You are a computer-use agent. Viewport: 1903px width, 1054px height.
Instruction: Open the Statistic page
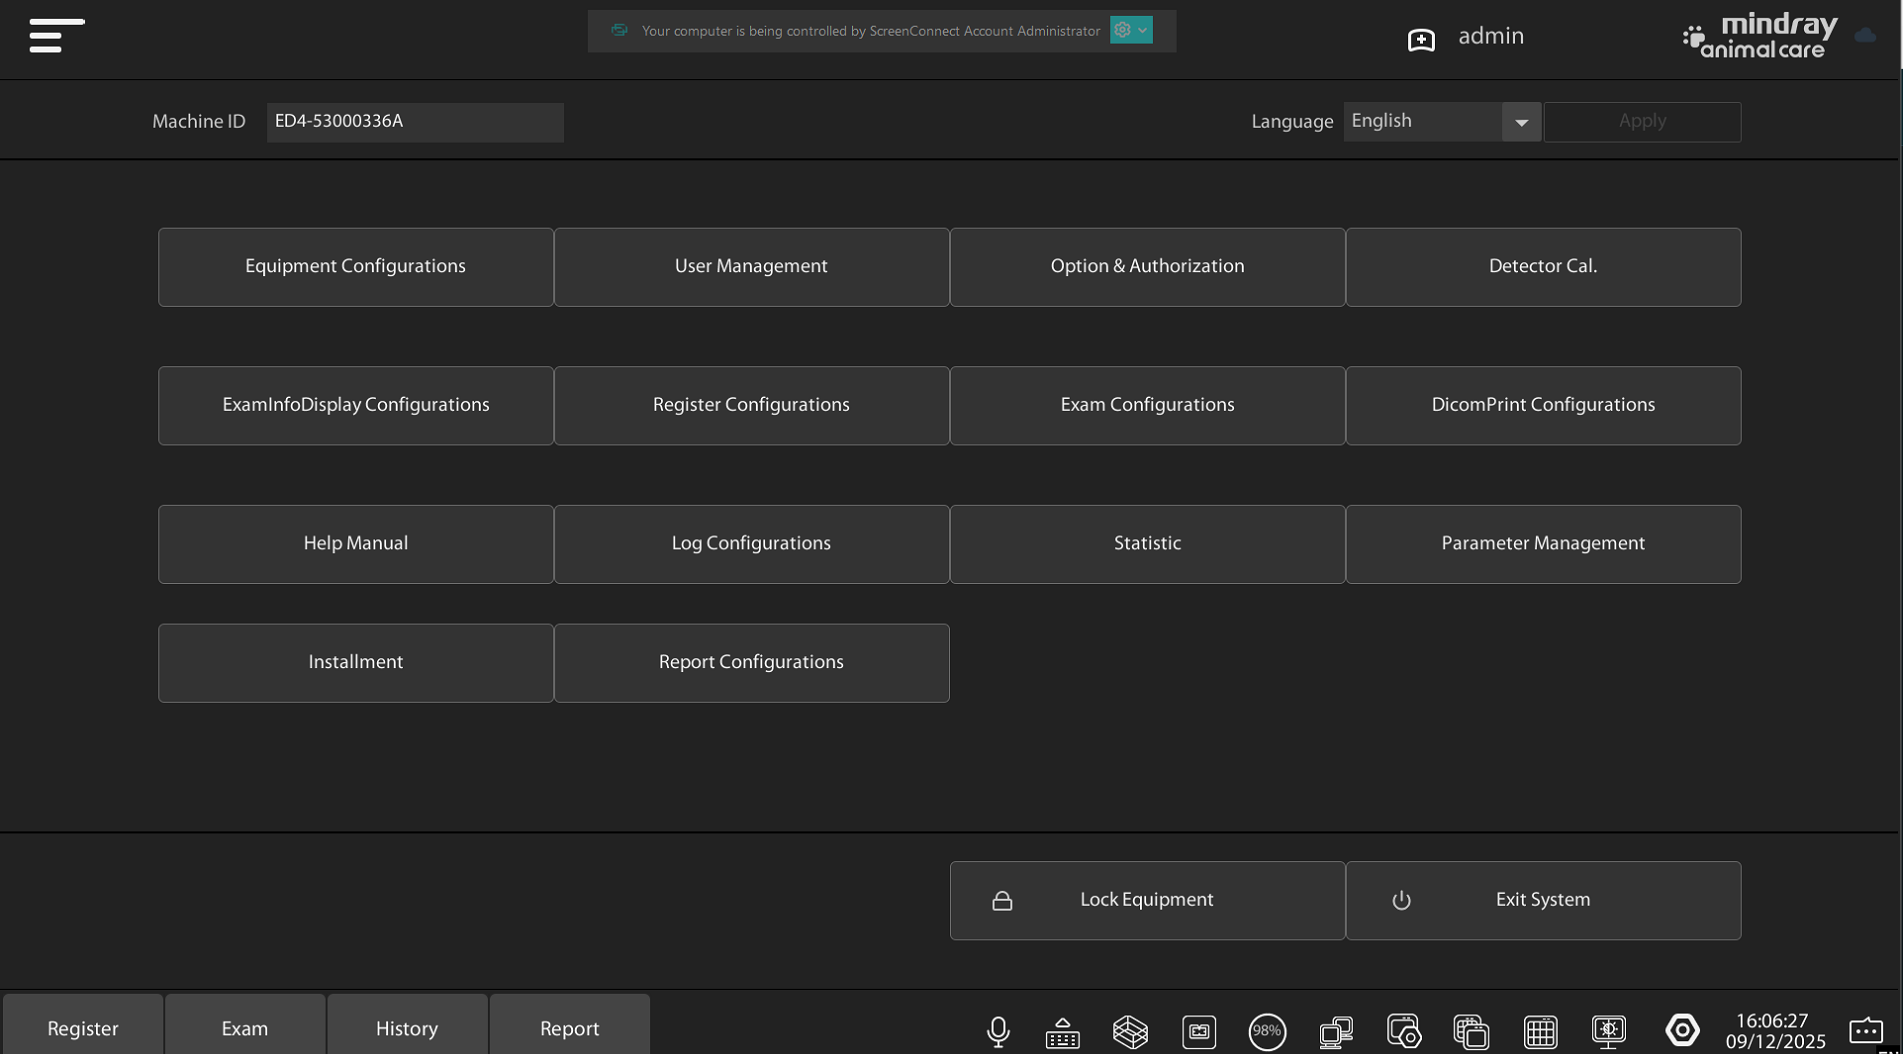pyautogui.click(x=1148, y=544)
